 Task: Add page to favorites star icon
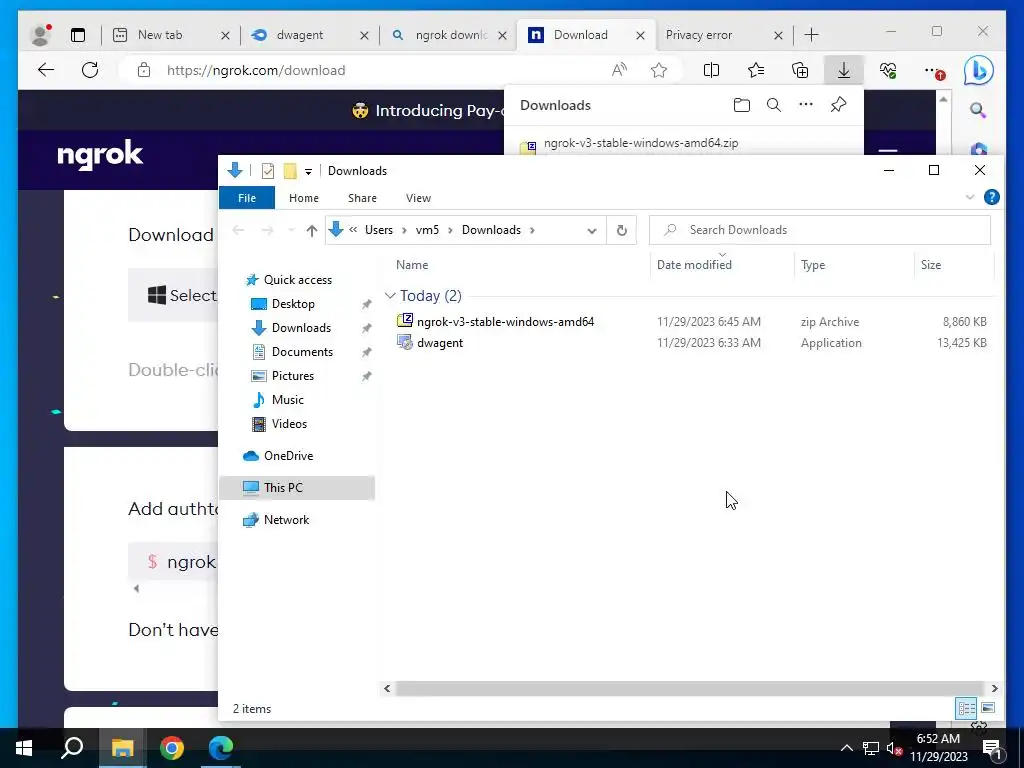658,71
